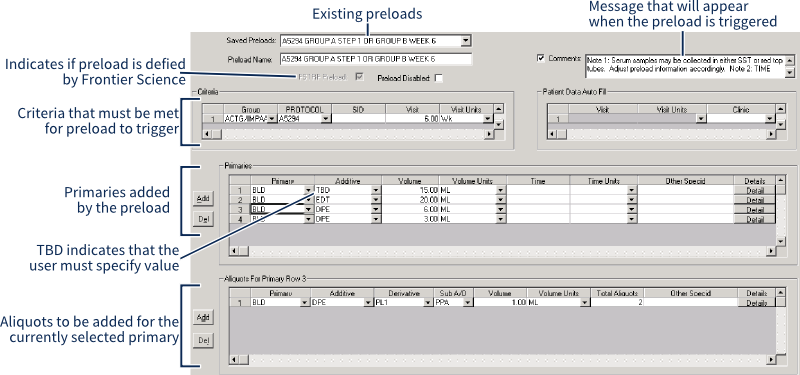The height and width of the screenshot is (375, 800).
Task: Open Primary BLD dropdown in Primaries row 2
Action: click(309, 199)
